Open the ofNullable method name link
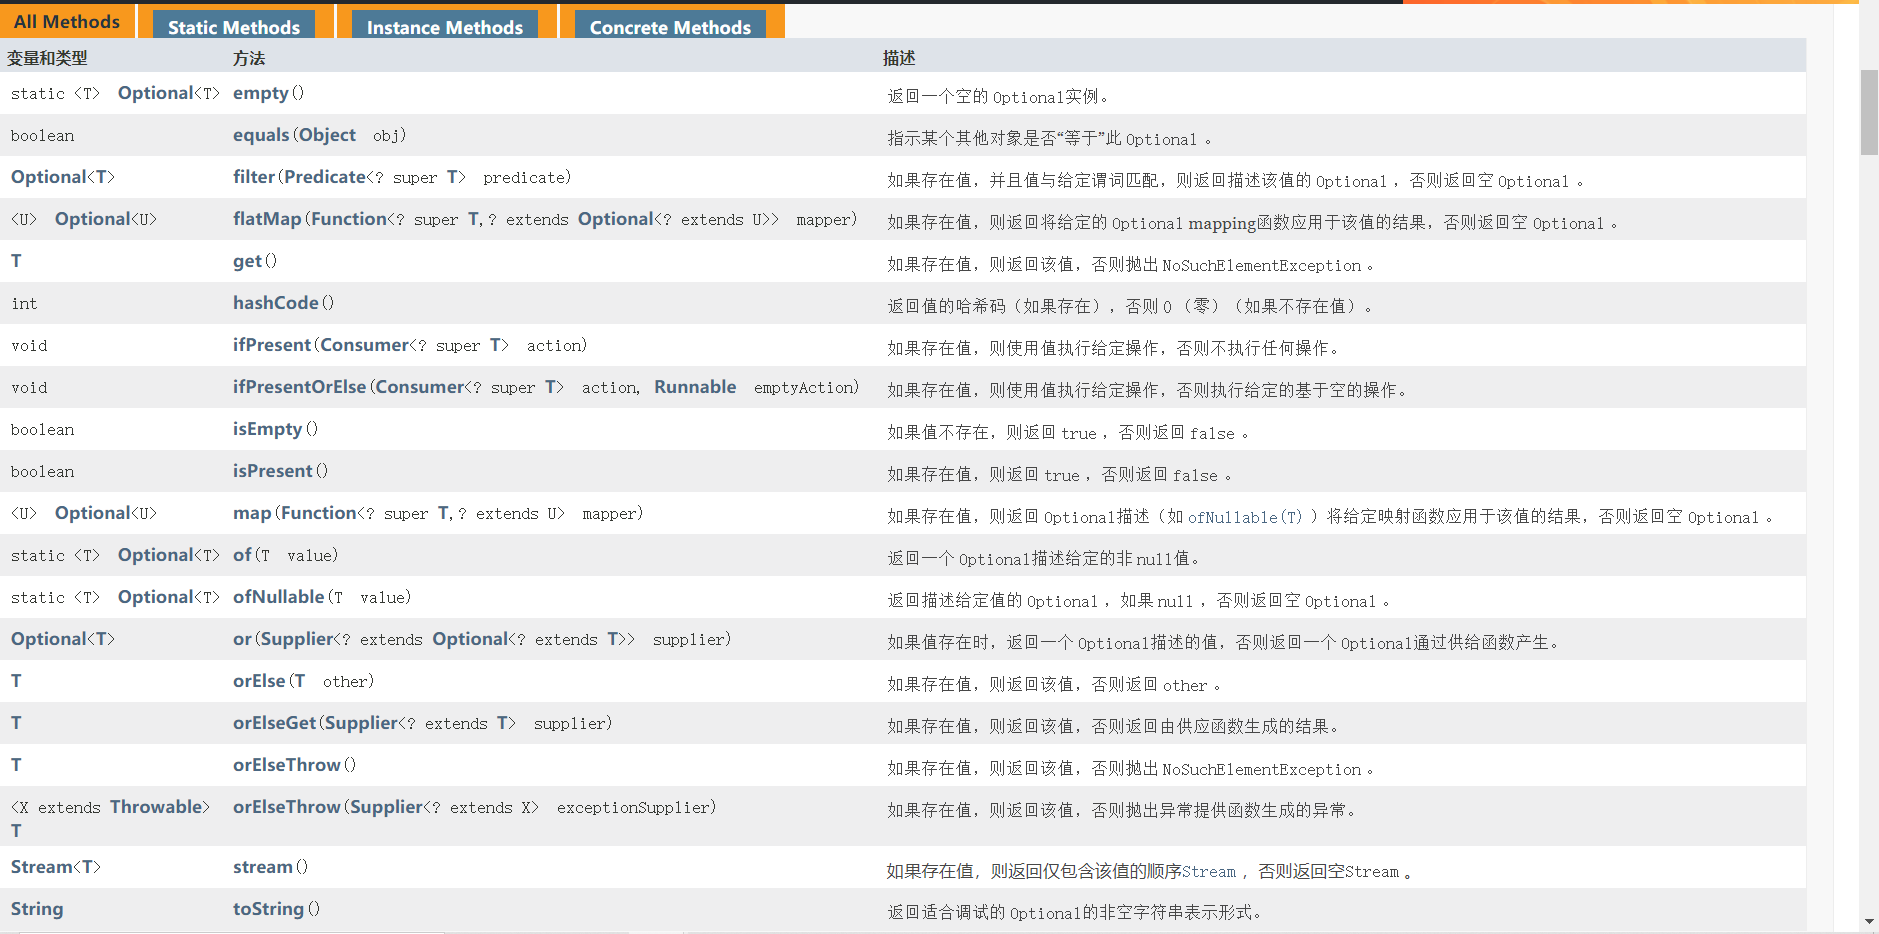The image size is (1879, 934). point(278,597)
